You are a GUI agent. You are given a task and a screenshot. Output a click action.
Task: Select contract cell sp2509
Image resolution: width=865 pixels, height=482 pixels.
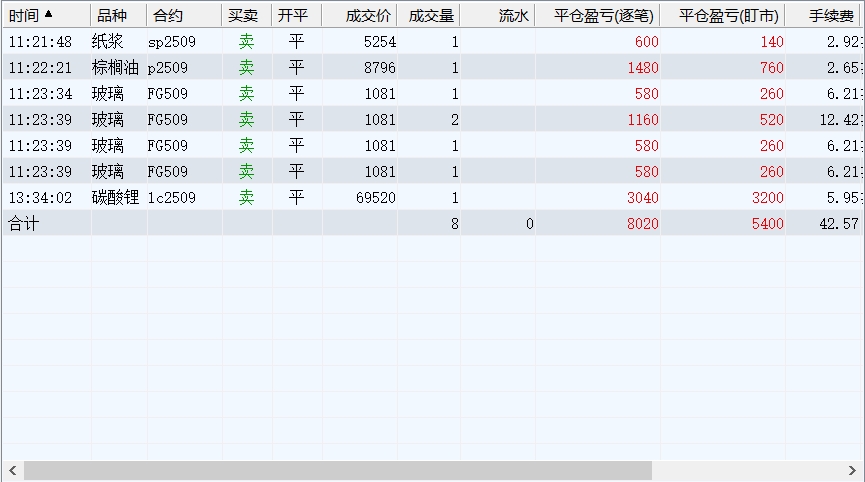[x=172, y=42]
